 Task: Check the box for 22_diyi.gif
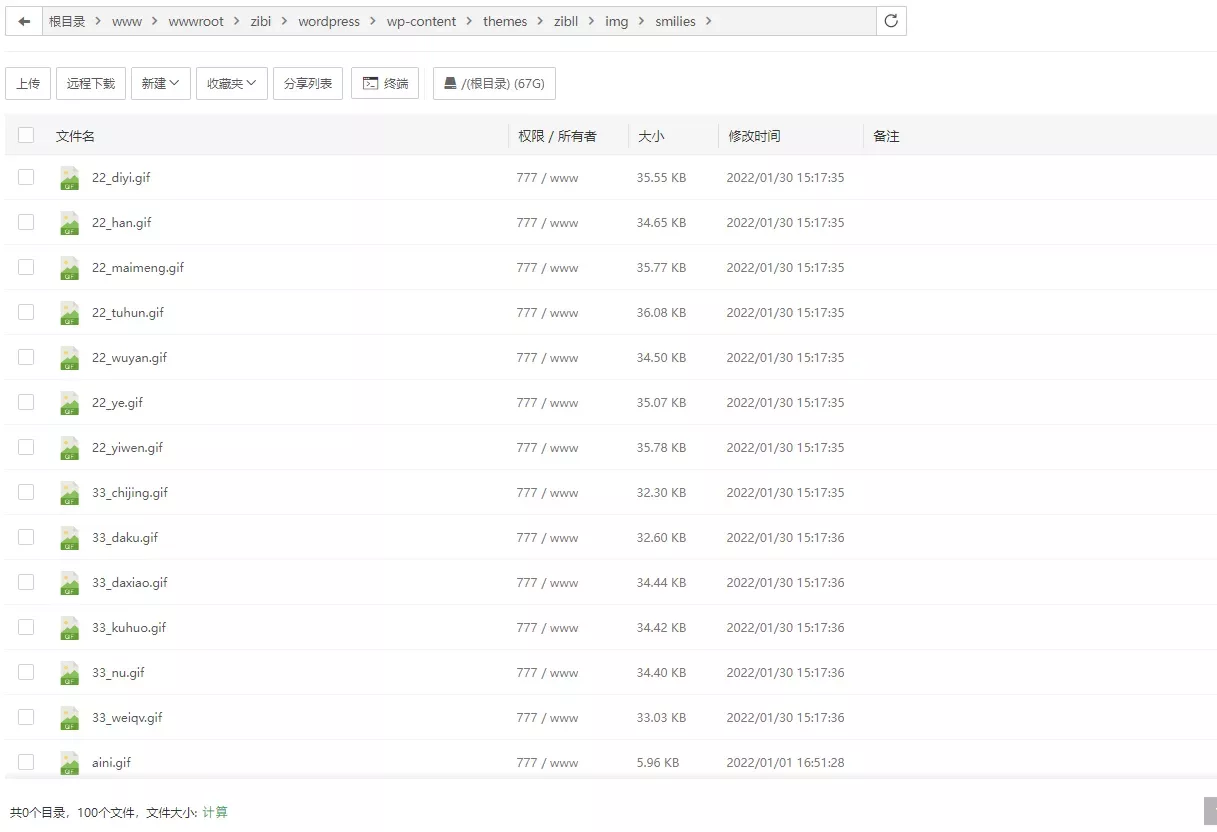tap(26, 177)
